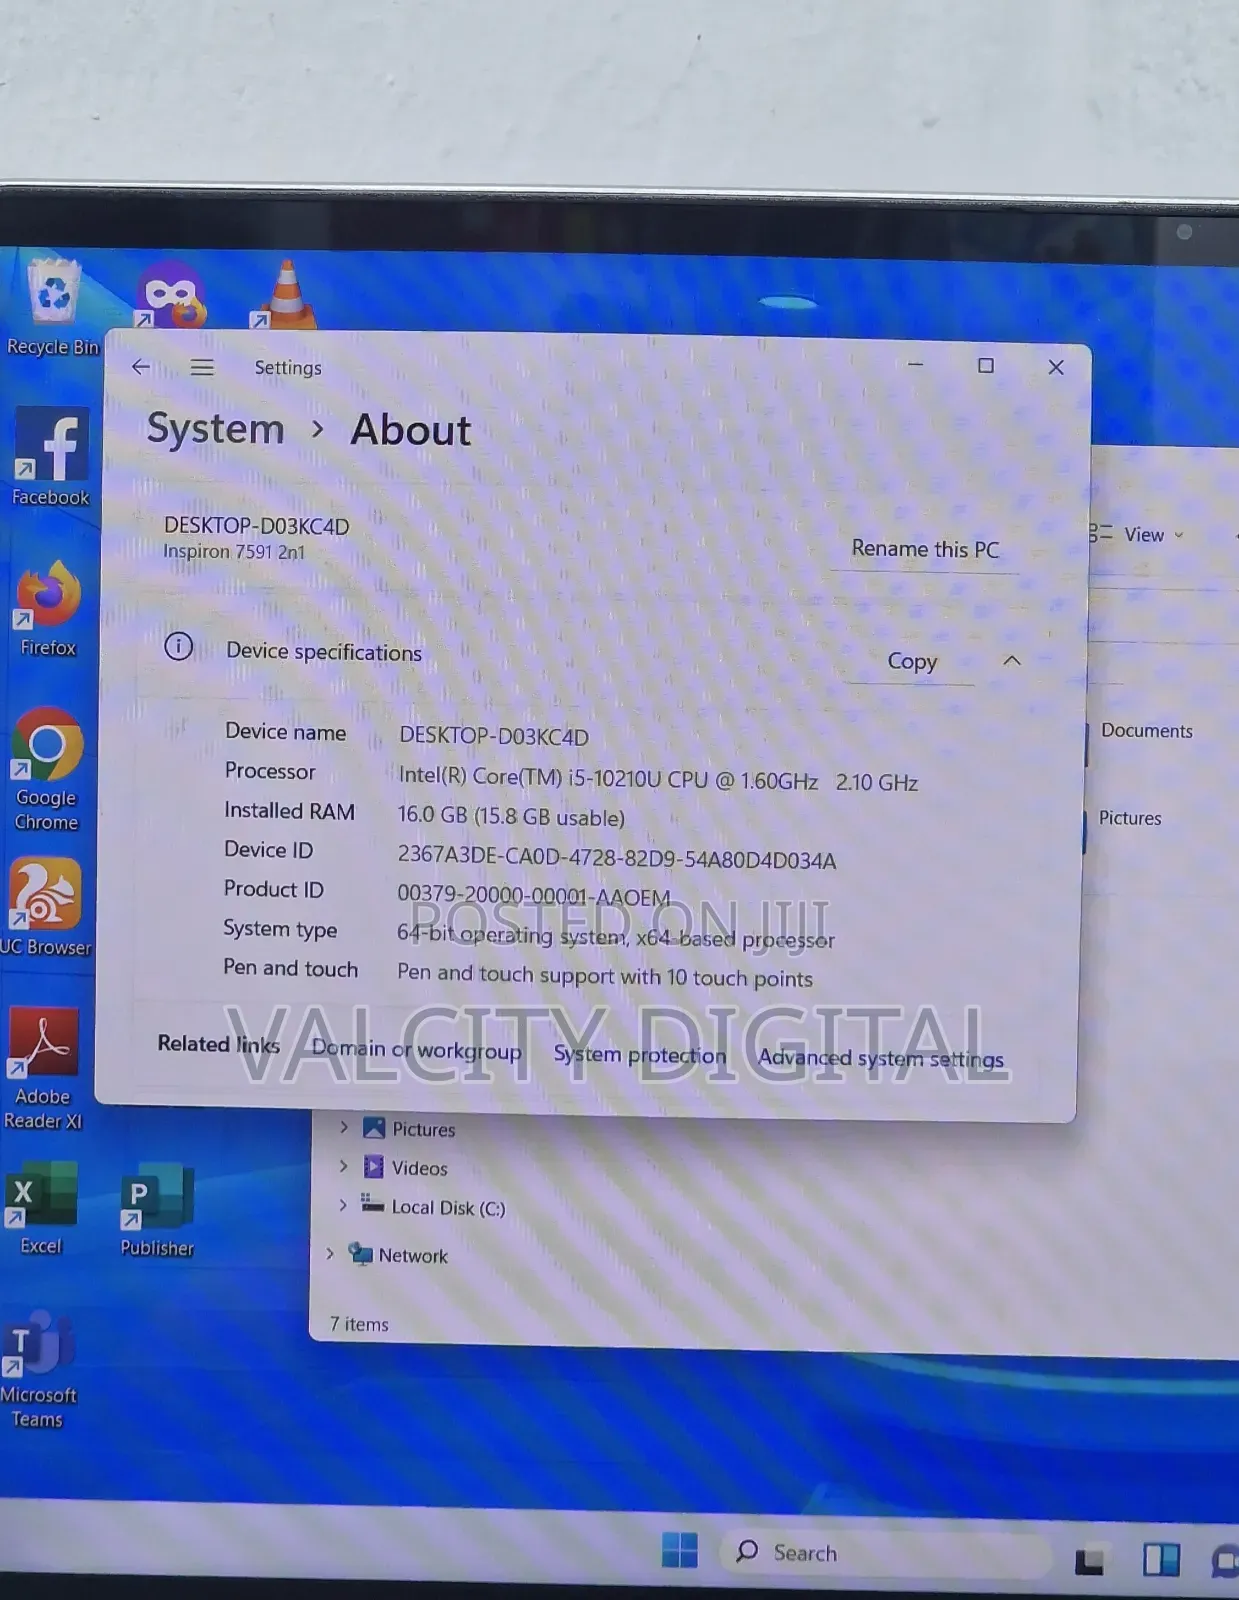
Task: Click Product ID value text
Action: pyautogui.click(x=534, y=896)
